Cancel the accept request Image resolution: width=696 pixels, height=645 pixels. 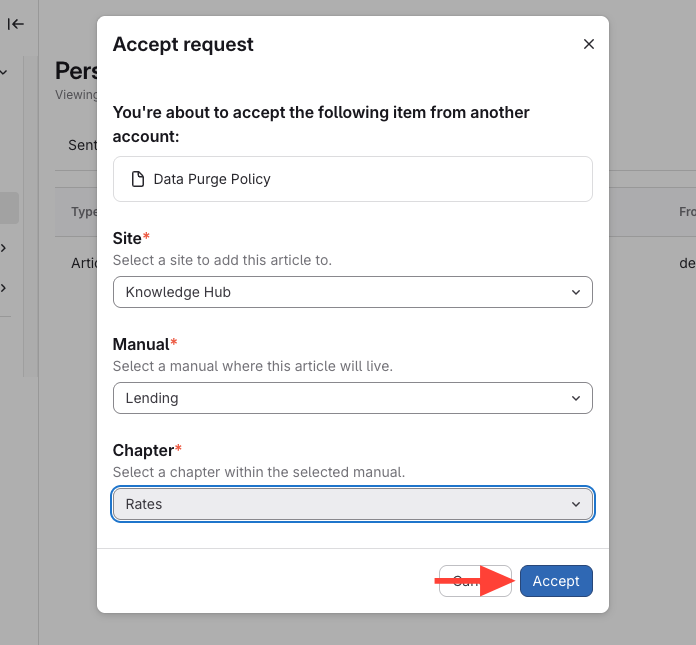click(462, 581)
